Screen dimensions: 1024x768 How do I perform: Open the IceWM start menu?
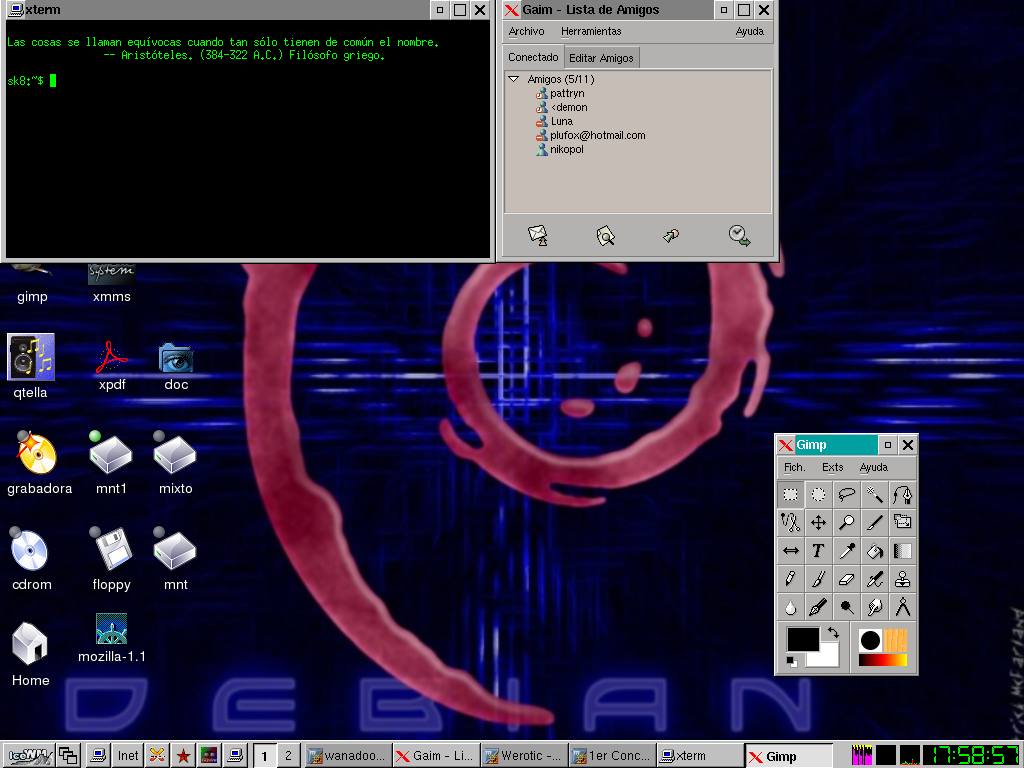click(27, 756)
